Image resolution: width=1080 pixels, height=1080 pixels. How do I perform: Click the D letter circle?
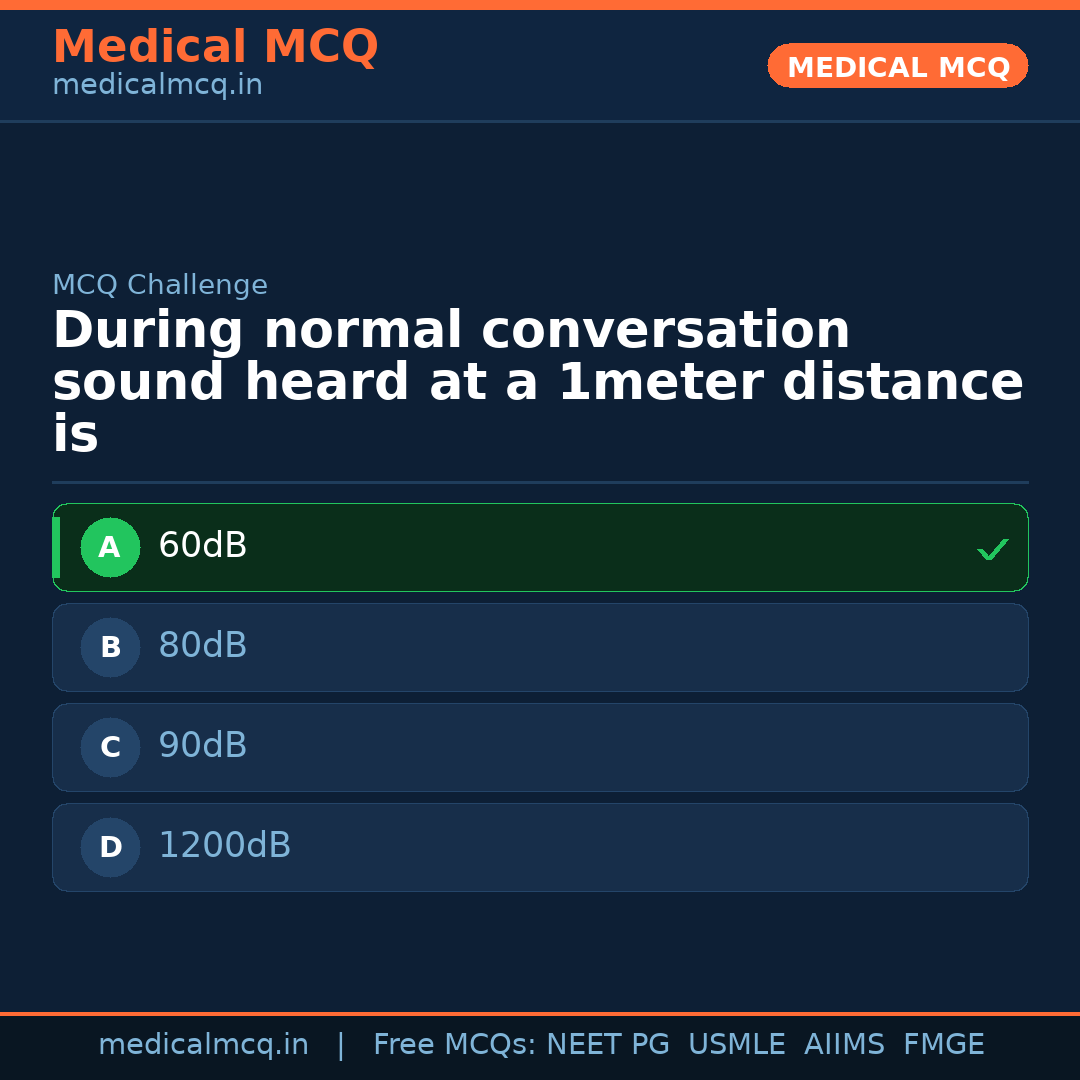coord(110,848)
